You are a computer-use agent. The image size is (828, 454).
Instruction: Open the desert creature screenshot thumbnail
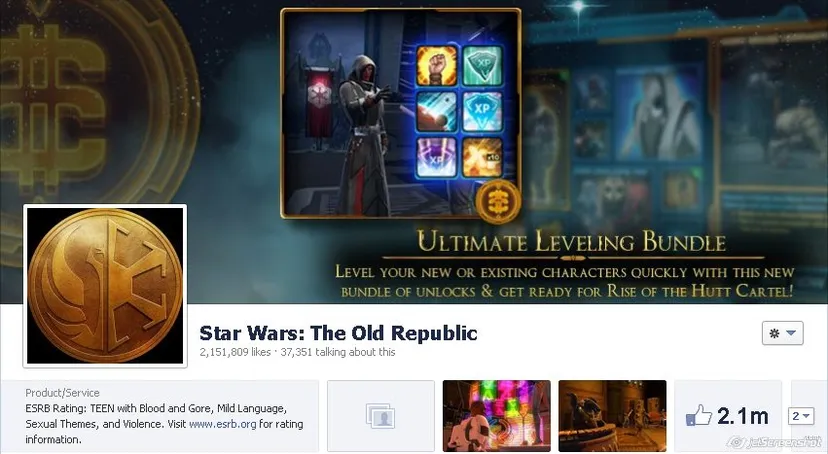(613, 416)
